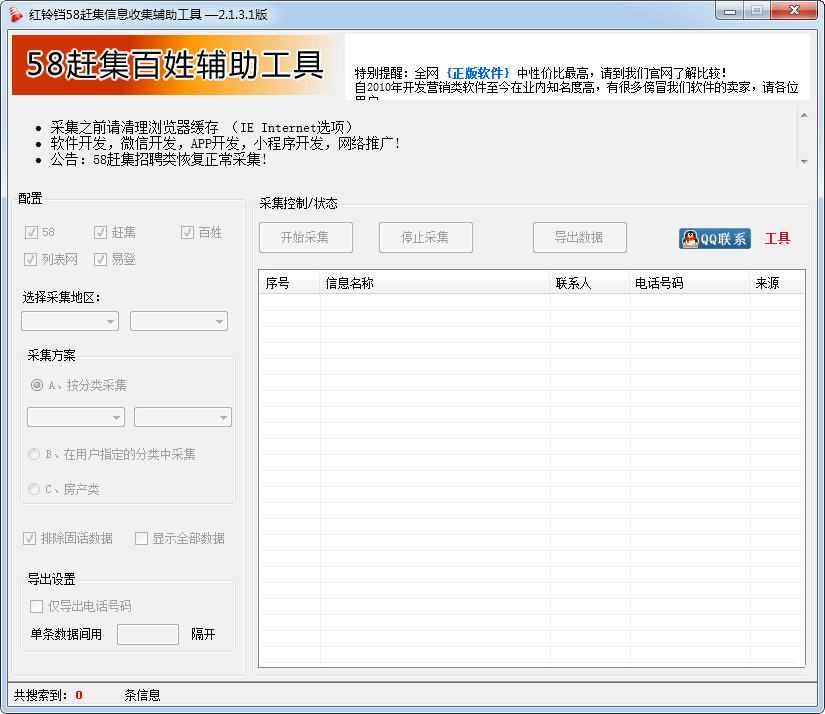Click the 58赶集百姓辅助工具 banner image
825x714 pixels.
(x=176, y=65)
